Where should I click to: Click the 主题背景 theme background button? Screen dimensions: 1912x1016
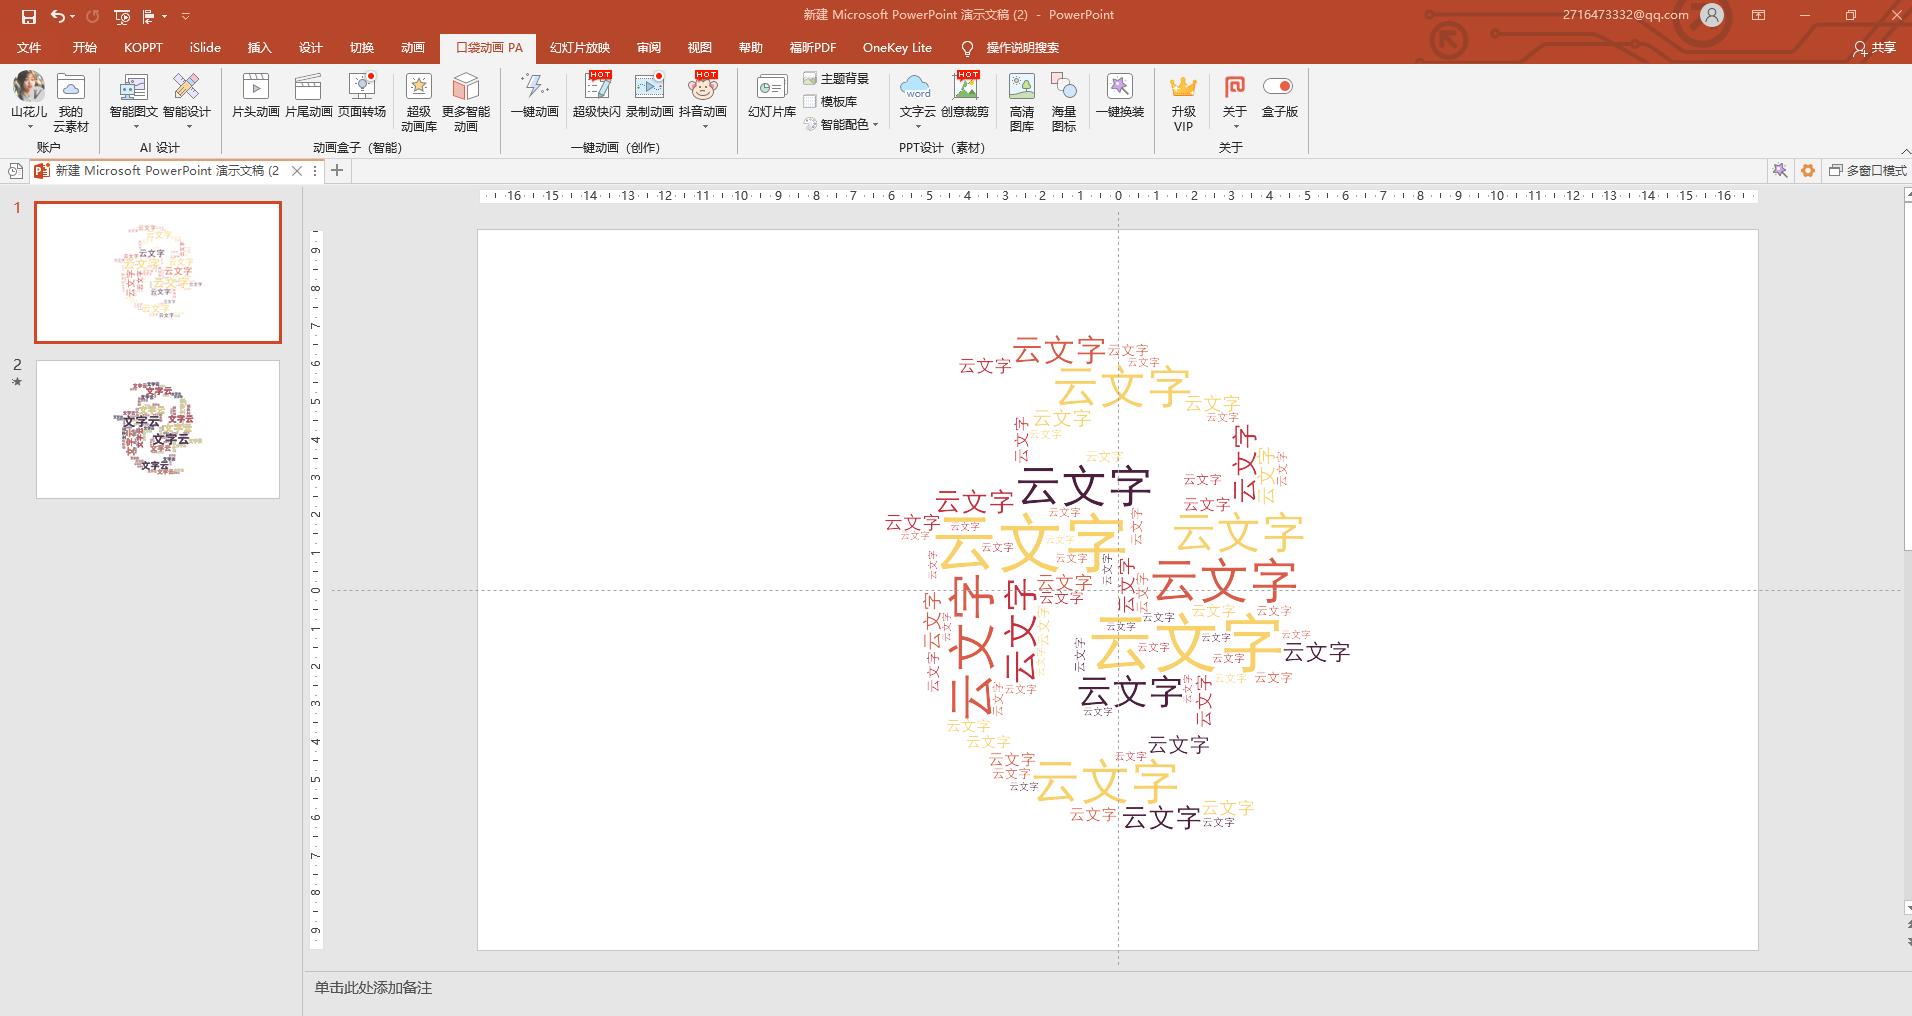point(836,78)
